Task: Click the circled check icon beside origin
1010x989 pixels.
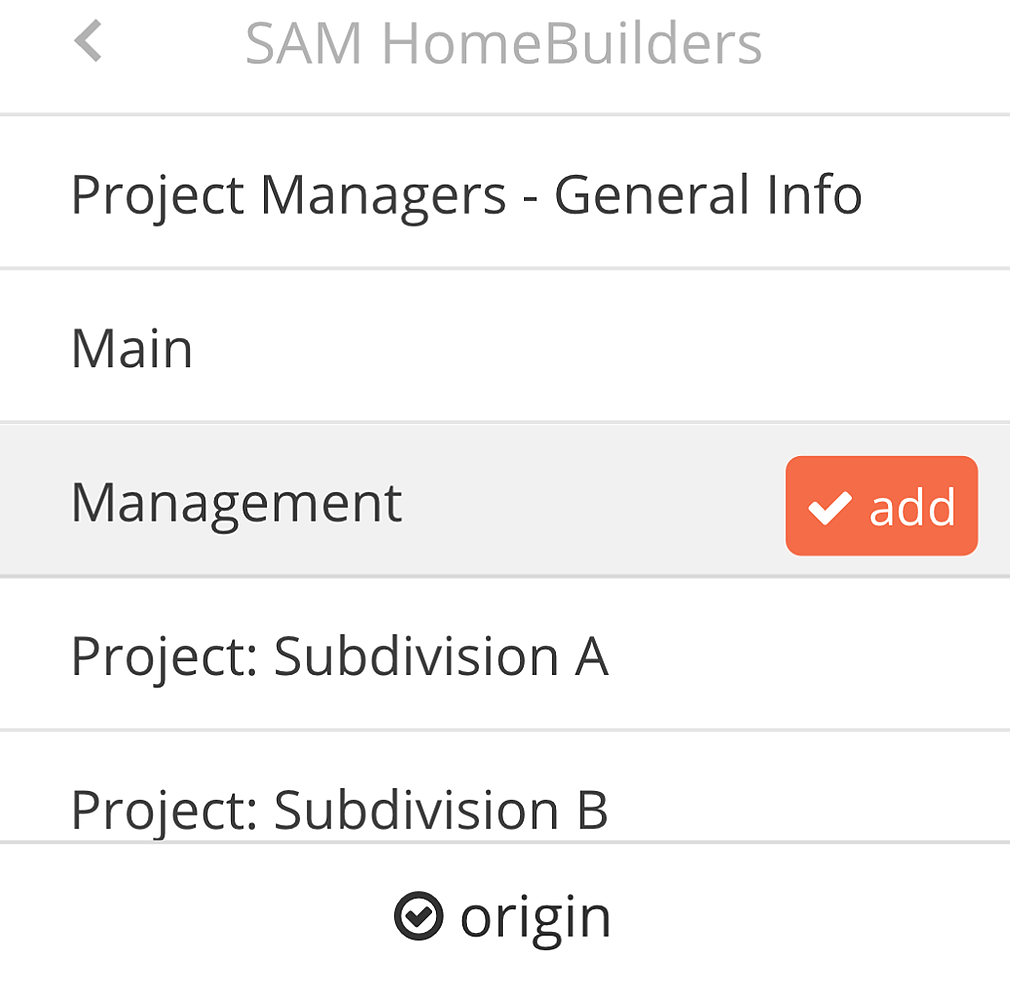Action: click(x=419, y=916)
